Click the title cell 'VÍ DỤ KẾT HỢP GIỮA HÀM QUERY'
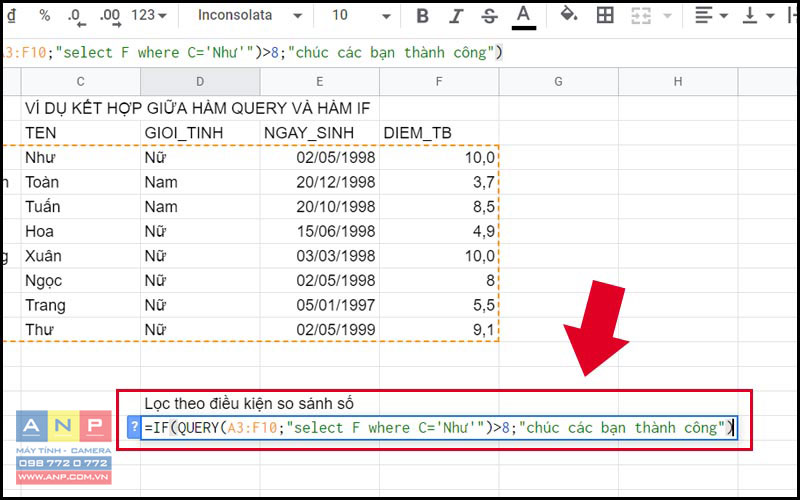The width and height of the screenshot is (800, 500). tap(197, 108)
